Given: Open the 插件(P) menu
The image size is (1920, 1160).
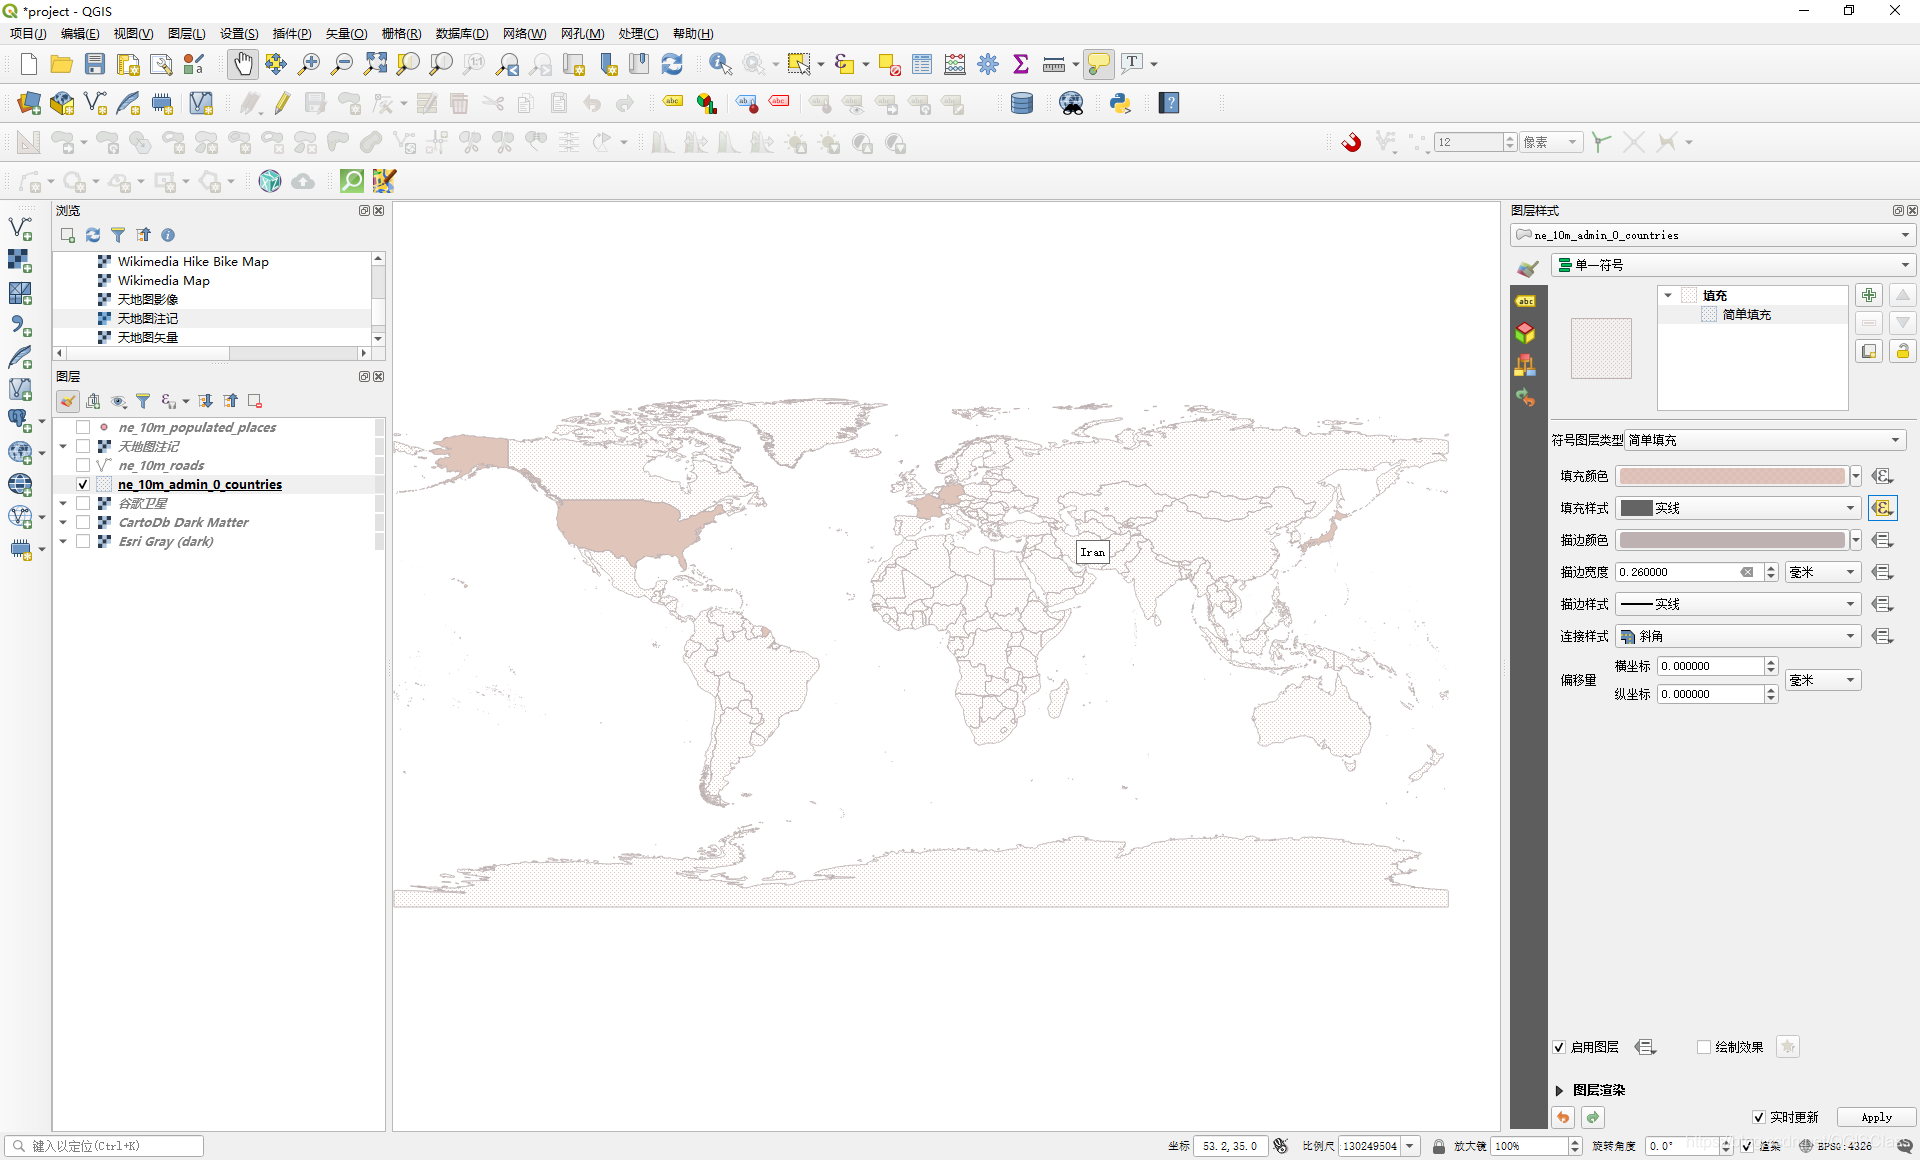Looking at the screenshot, I should [292, 33].
